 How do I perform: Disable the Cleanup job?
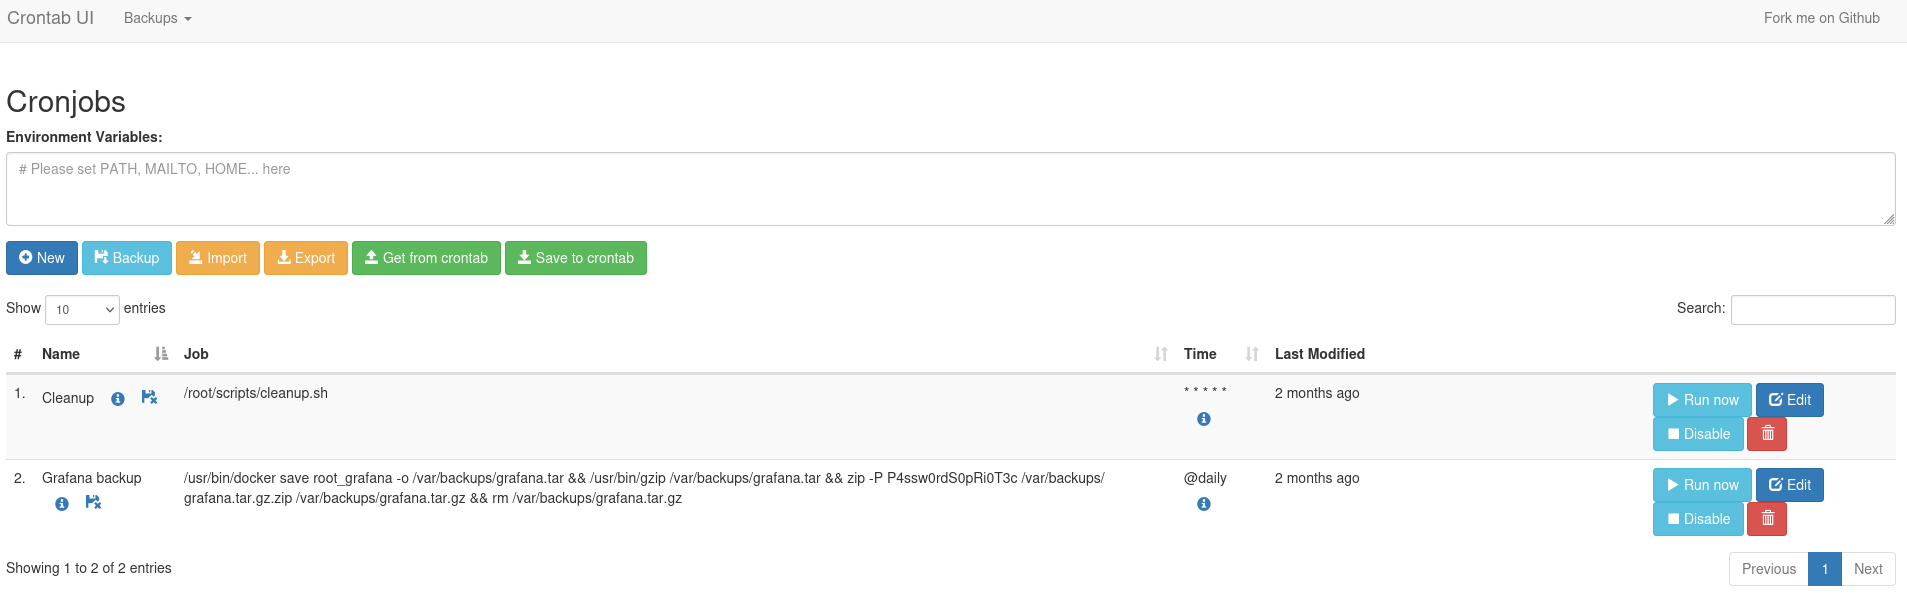pos(1698,434)
